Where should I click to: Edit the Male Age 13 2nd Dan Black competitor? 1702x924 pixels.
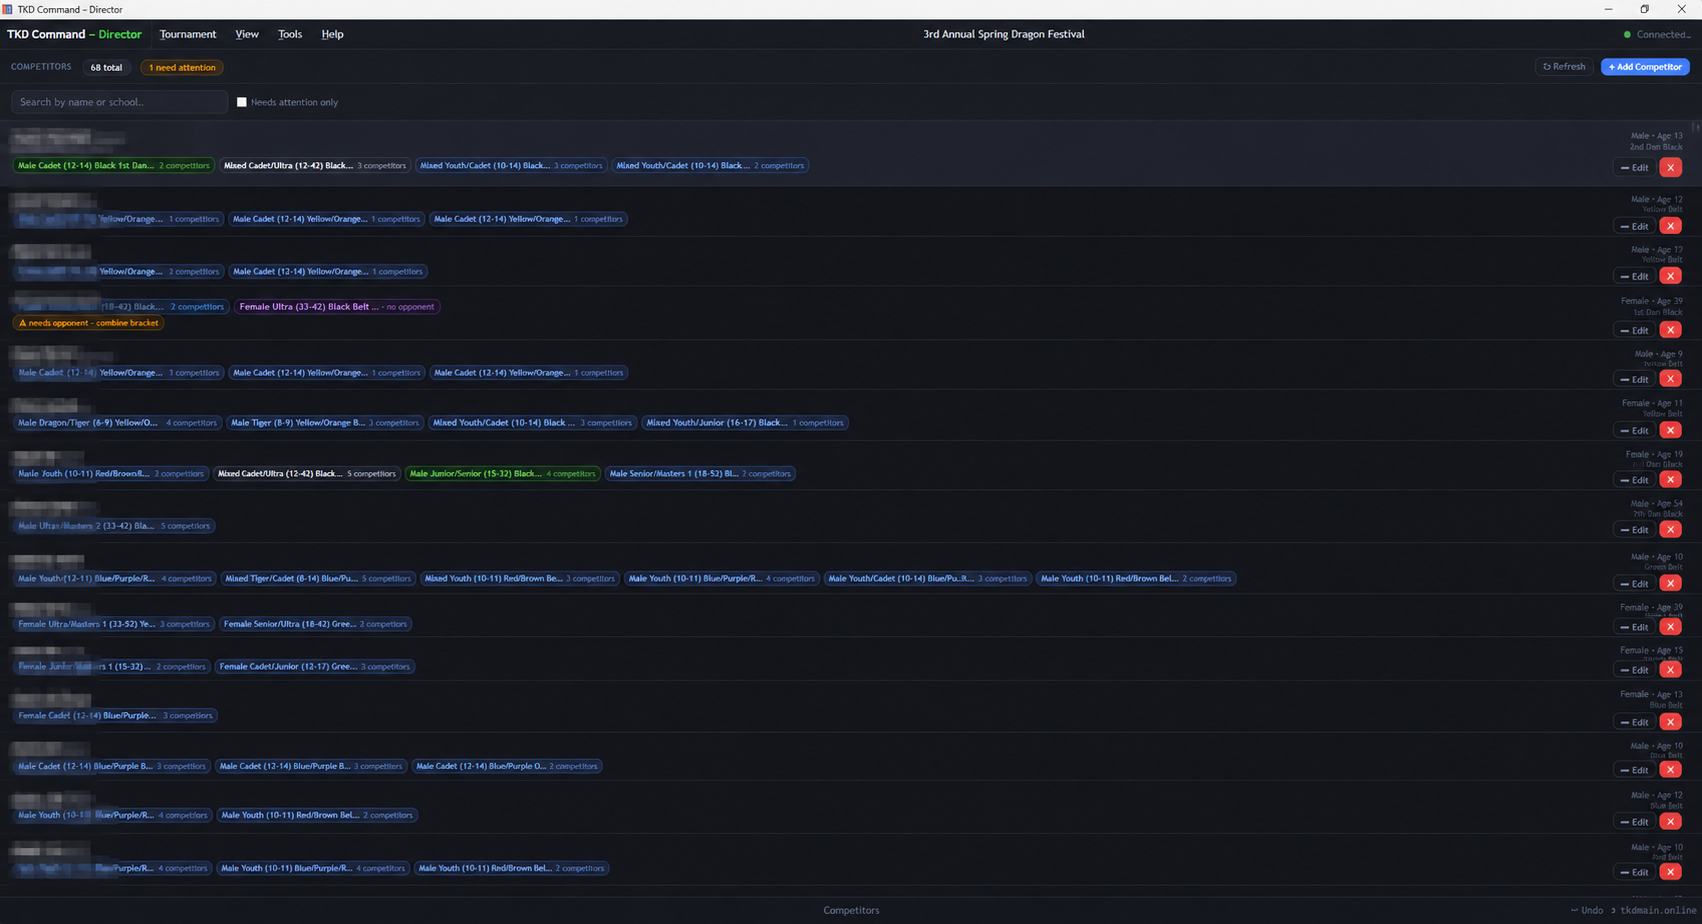click(1634, 168)
